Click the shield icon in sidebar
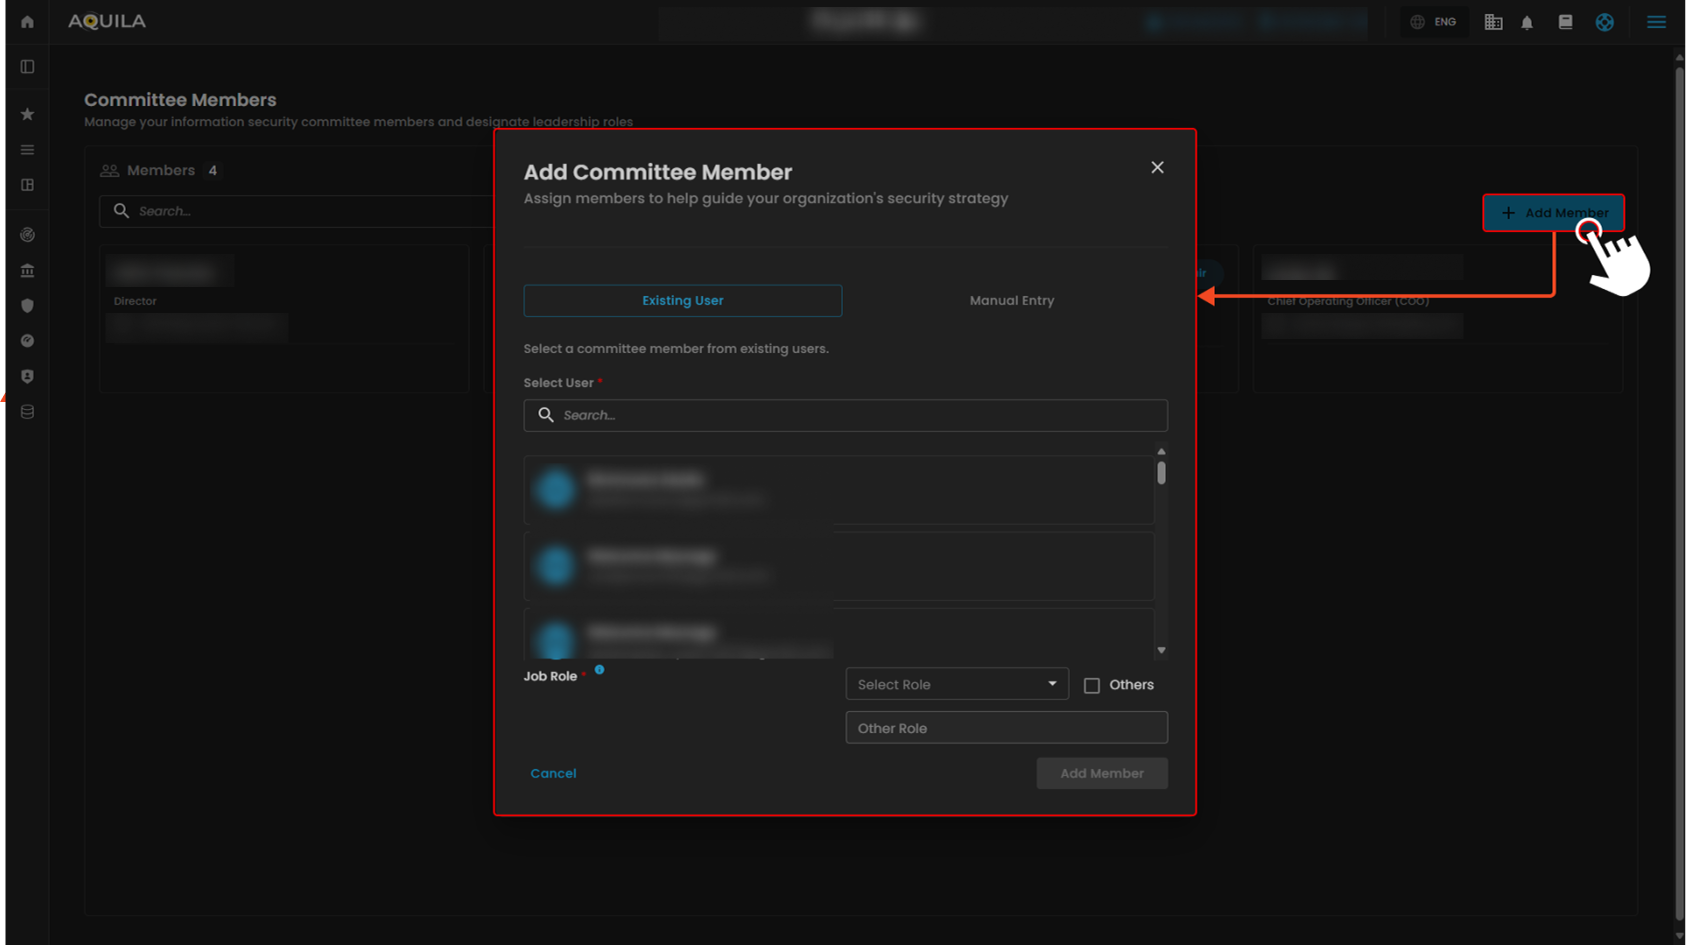The width and height of the screenshot is (1686, 945). pyautogui.click(x=27, y=306)
